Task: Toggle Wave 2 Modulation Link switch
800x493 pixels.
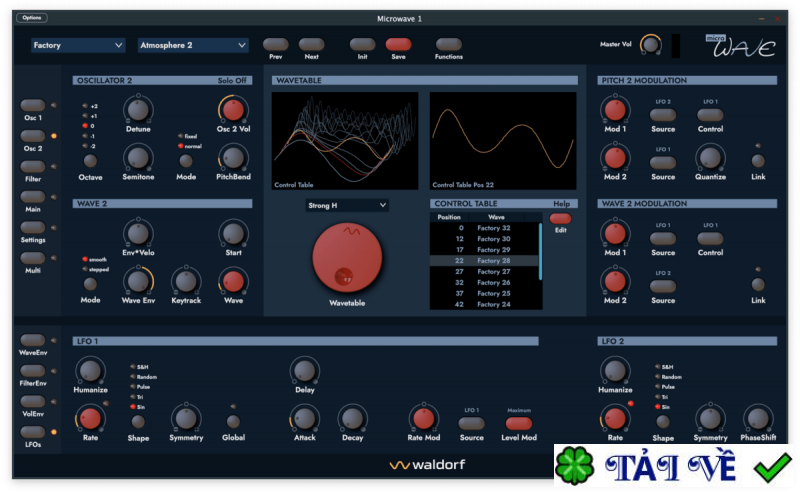Action: click(x=758, y=284)
